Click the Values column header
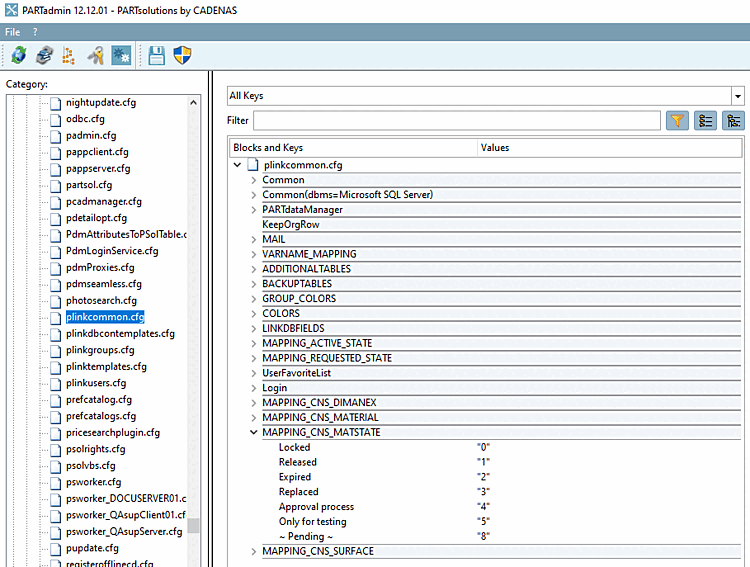Image resolution: width=750 pixels, height=567 pixels. [x=609, y=148]
